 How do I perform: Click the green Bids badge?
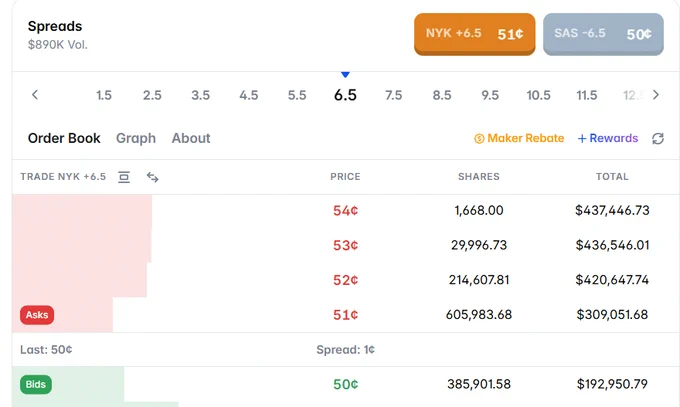click(x=36, y=384)
